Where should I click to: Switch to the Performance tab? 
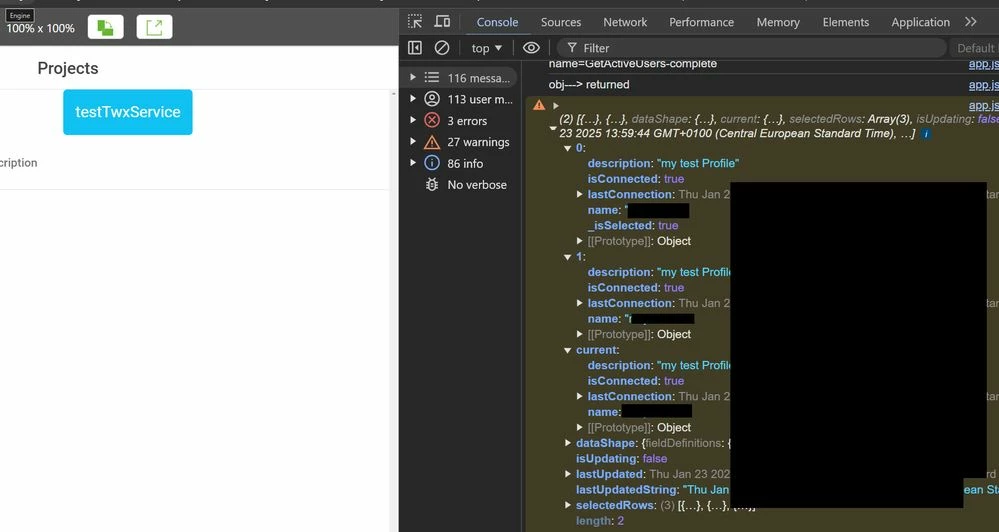click(x=701, y=22)
